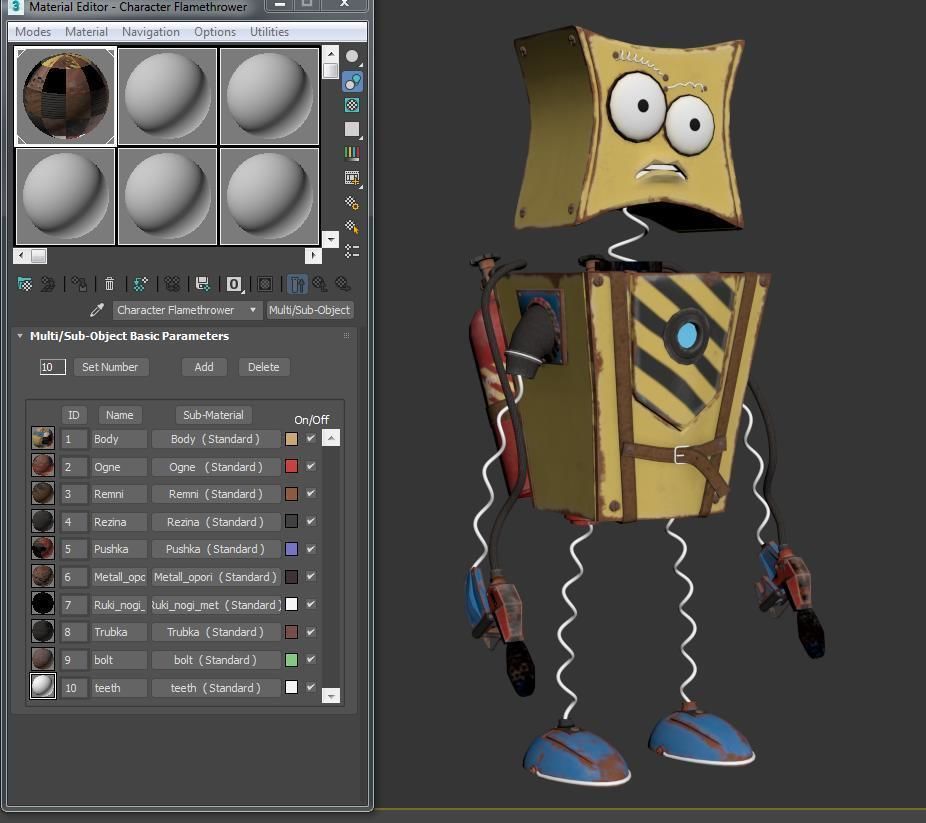Open the Material menu

[86, 32]
